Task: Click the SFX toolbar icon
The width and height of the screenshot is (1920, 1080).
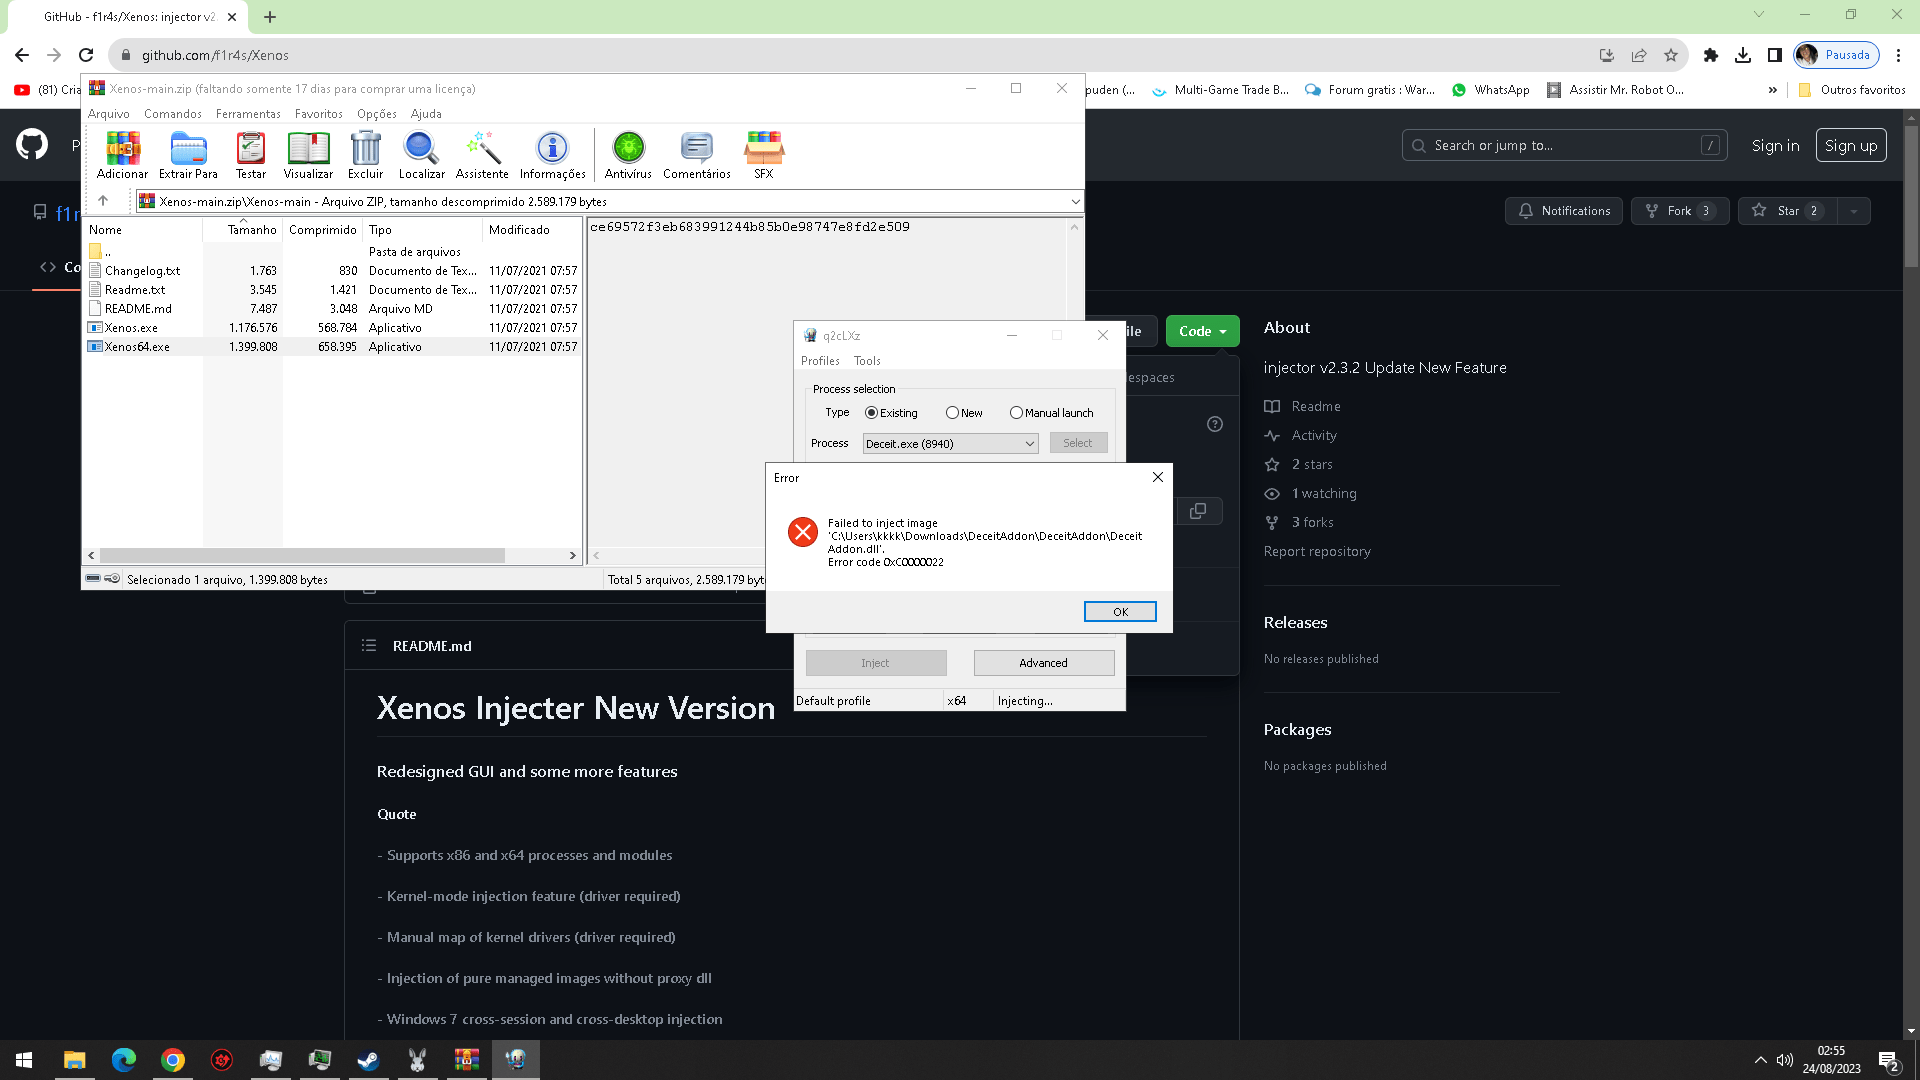Action: [x=764, y=155]
